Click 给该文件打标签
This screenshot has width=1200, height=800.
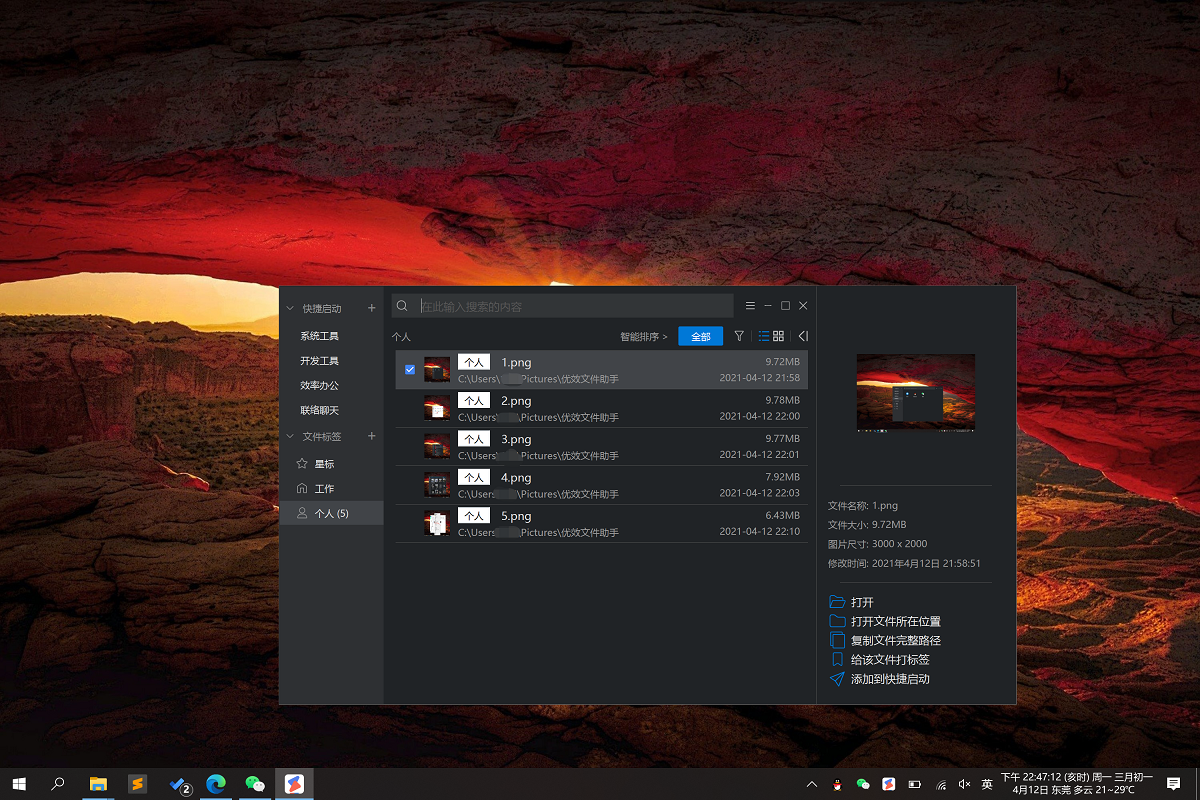pos(890,659)
